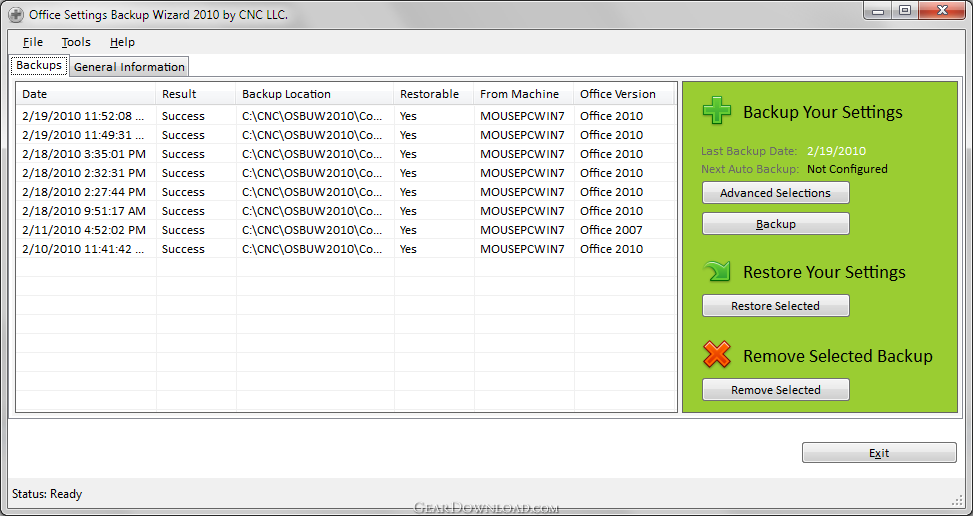The height and width of the screenshot is (516, 973).
Task: Select the 2/18/2010 2:32:31 PM backup
Action: click(x=346, y=173)
